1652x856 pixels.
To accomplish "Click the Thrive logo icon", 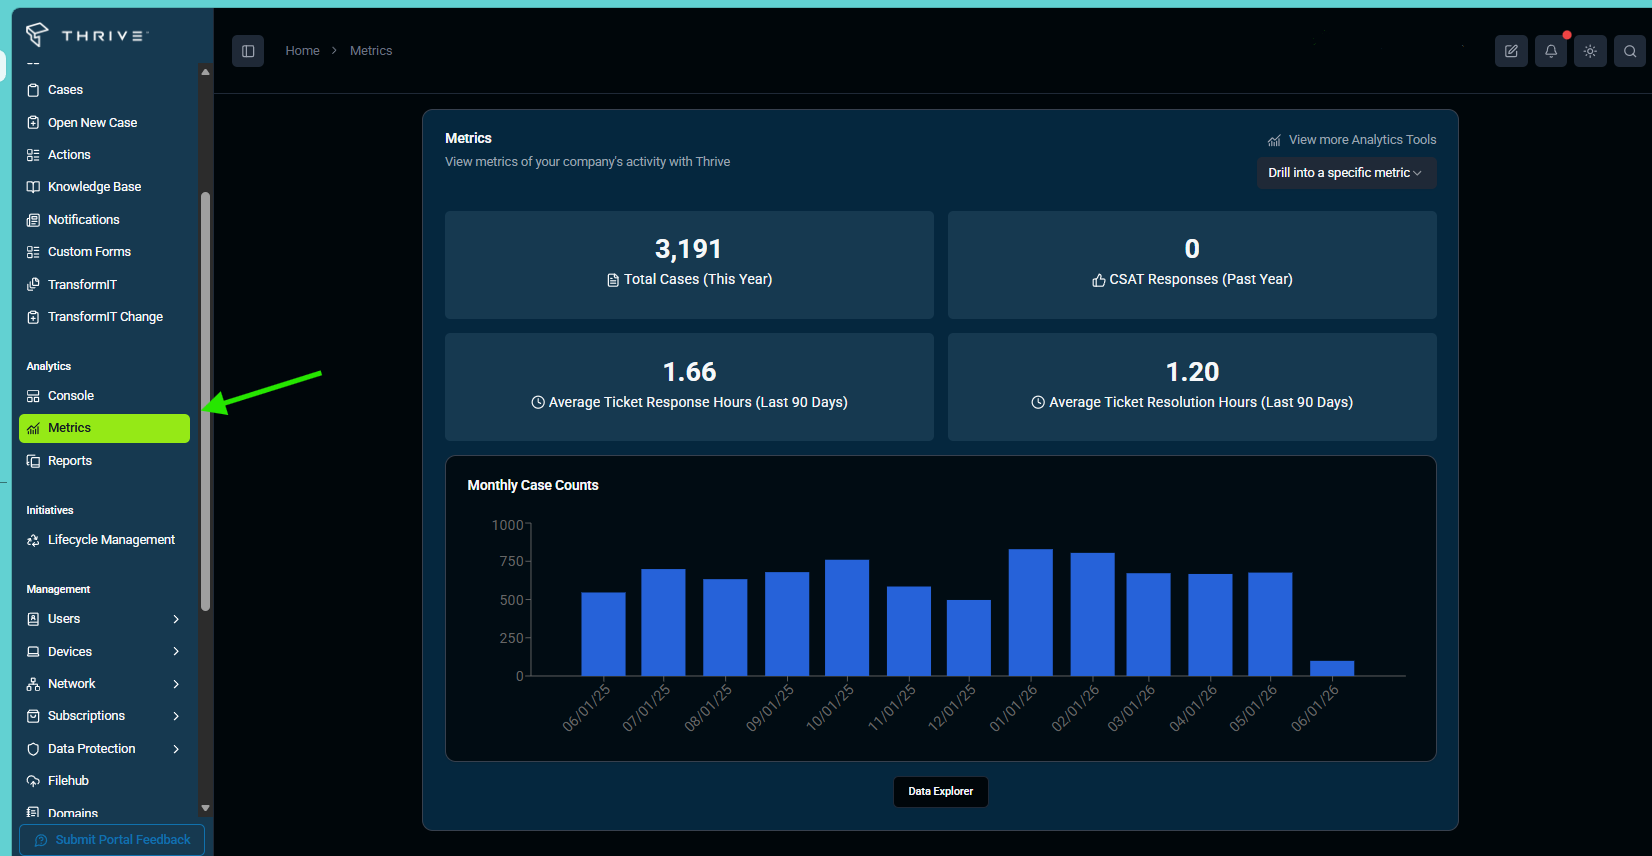I will (37, 34).
